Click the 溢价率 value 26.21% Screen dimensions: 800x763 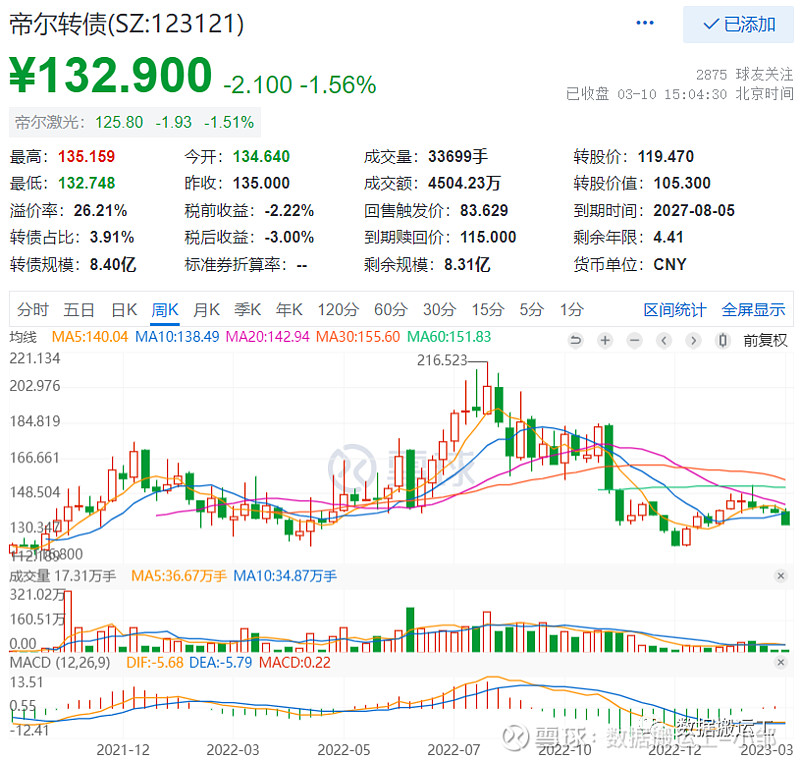point(101,210)
